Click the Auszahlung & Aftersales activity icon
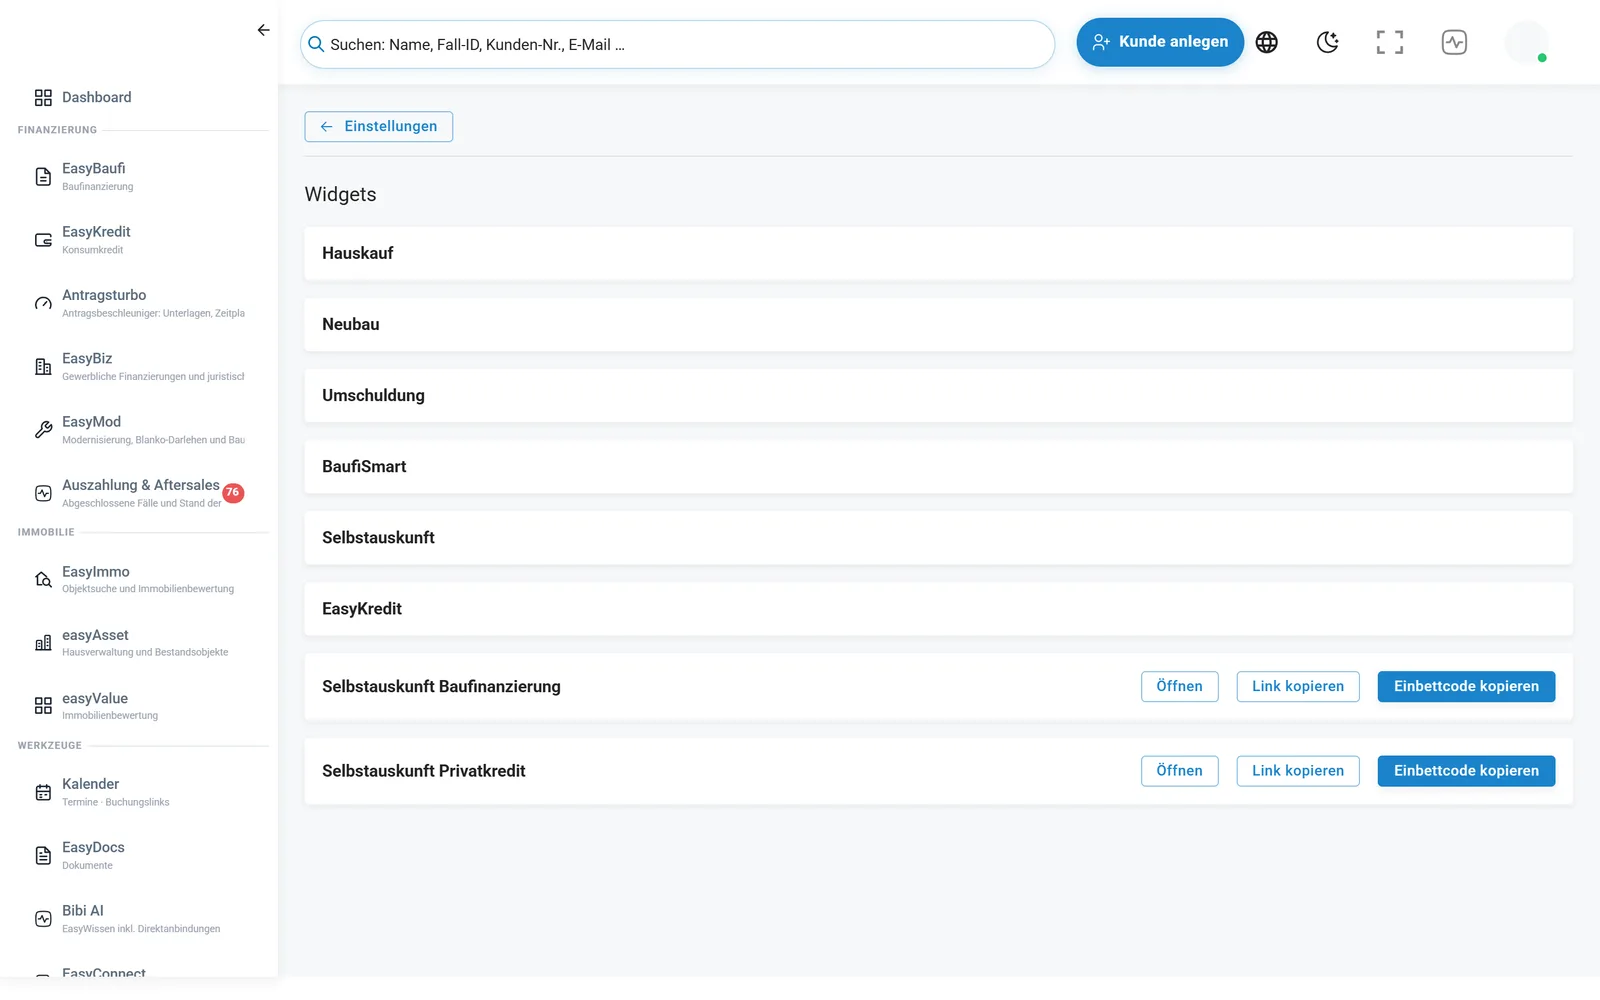 (43, 493)
